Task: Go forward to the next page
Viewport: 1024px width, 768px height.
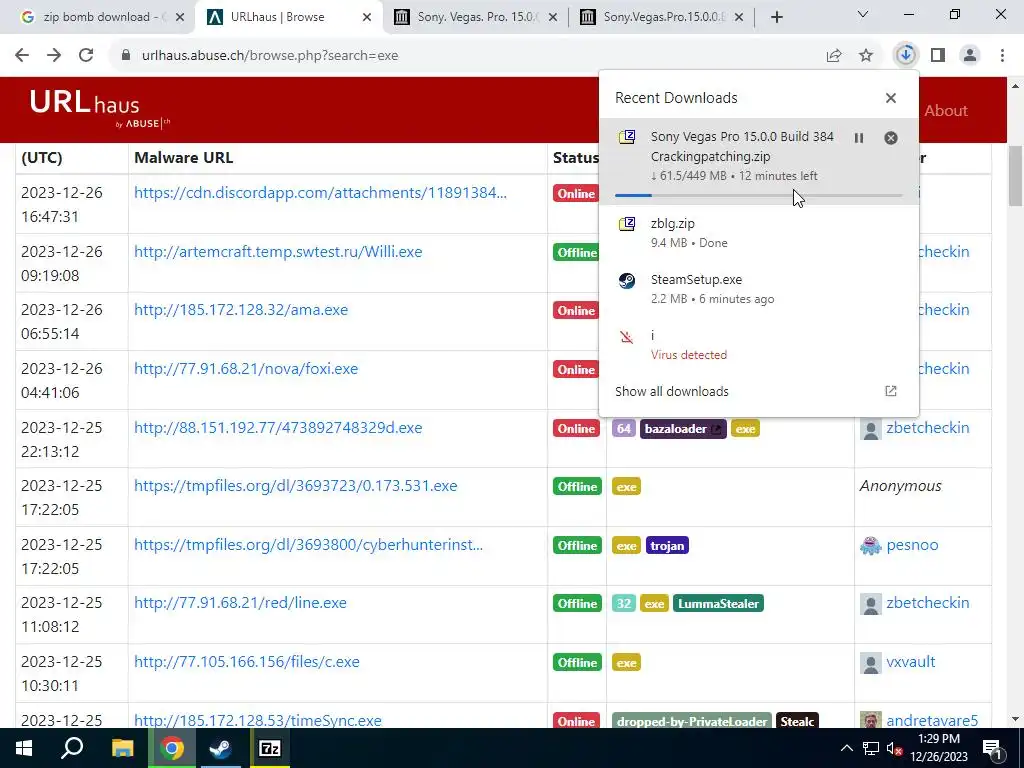Action: (x=54, y=56)
